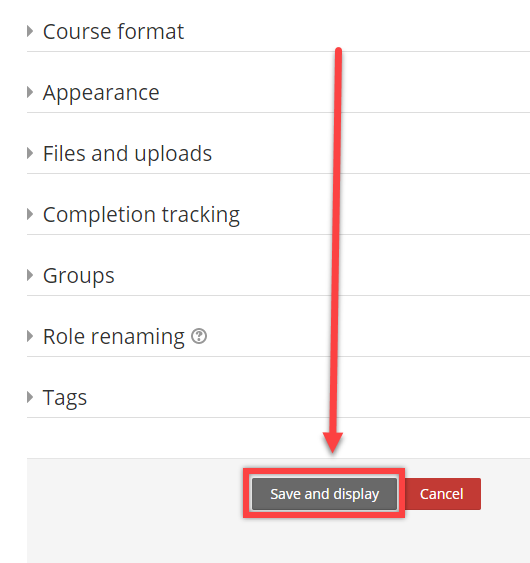530x563 pixels.
Task: Open help icon beside Role renaming
Action: tap(199, 336)
